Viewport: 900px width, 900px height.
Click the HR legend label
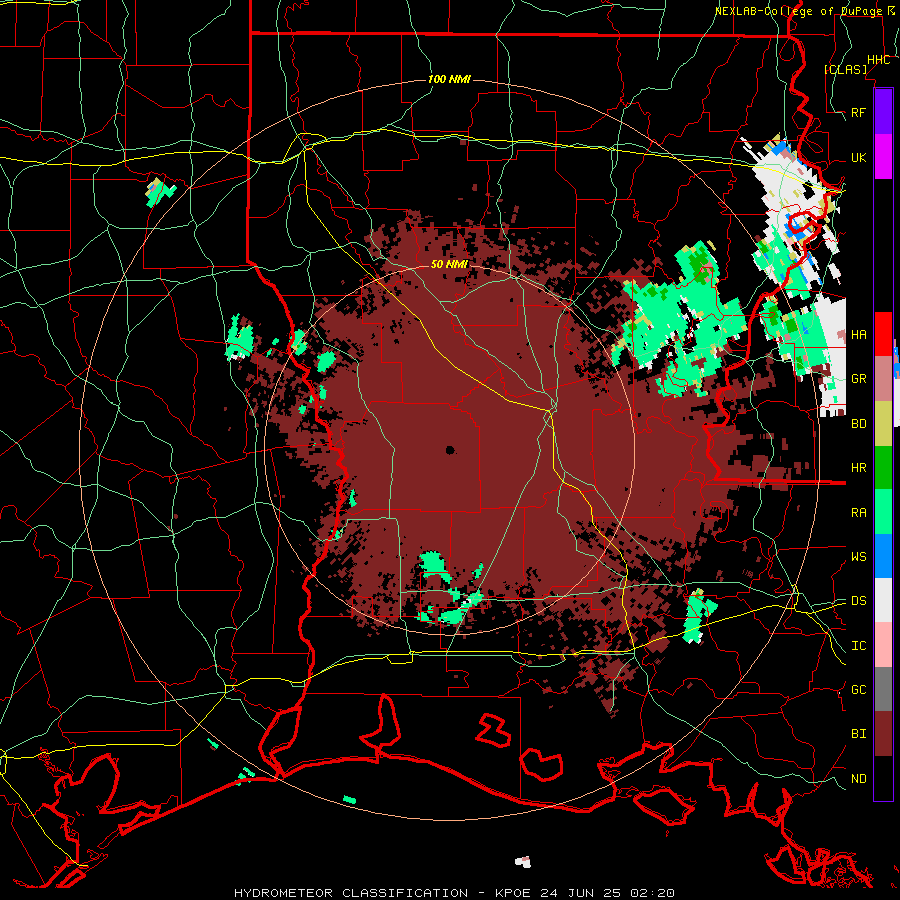(858, 467)
